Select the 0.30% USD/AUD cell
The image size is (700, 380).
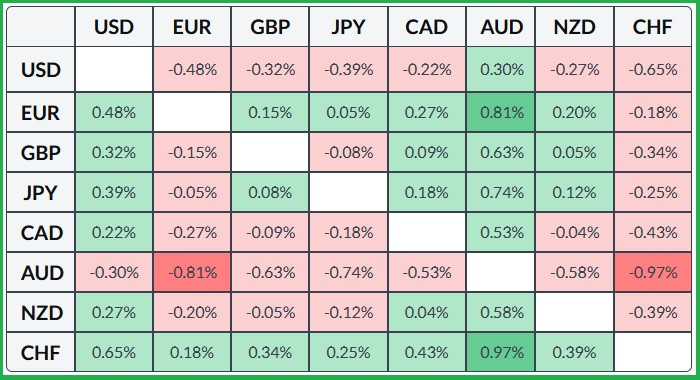click(x=500, y=70)
